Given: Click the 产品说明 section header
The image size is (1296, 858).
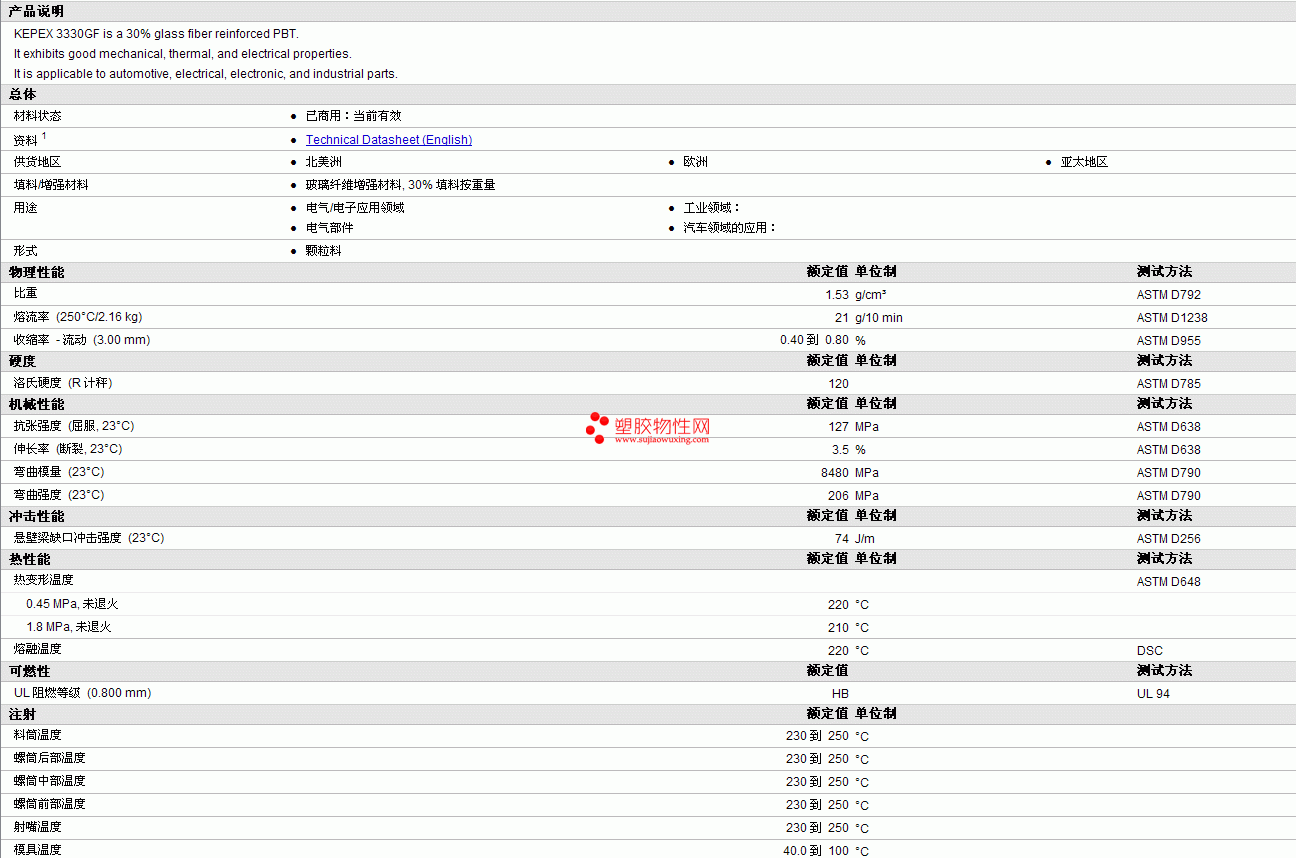Looking at the screenshot, I should [36, 11].
